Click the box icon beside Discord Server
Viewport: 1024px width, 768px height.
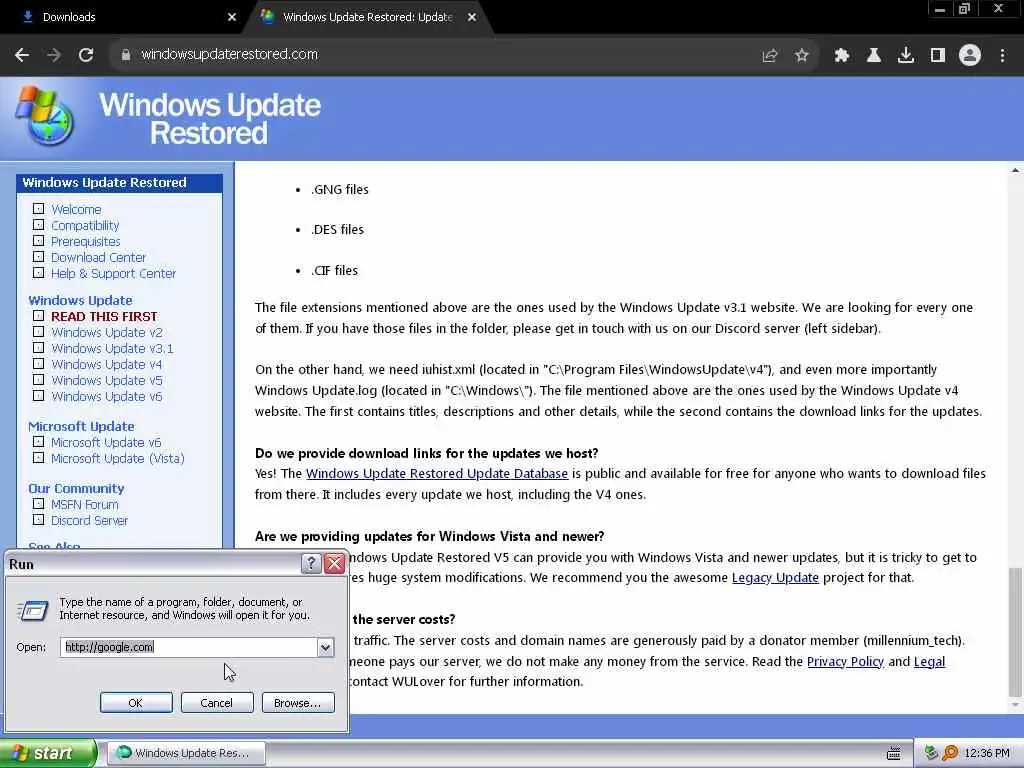[39, 520]
